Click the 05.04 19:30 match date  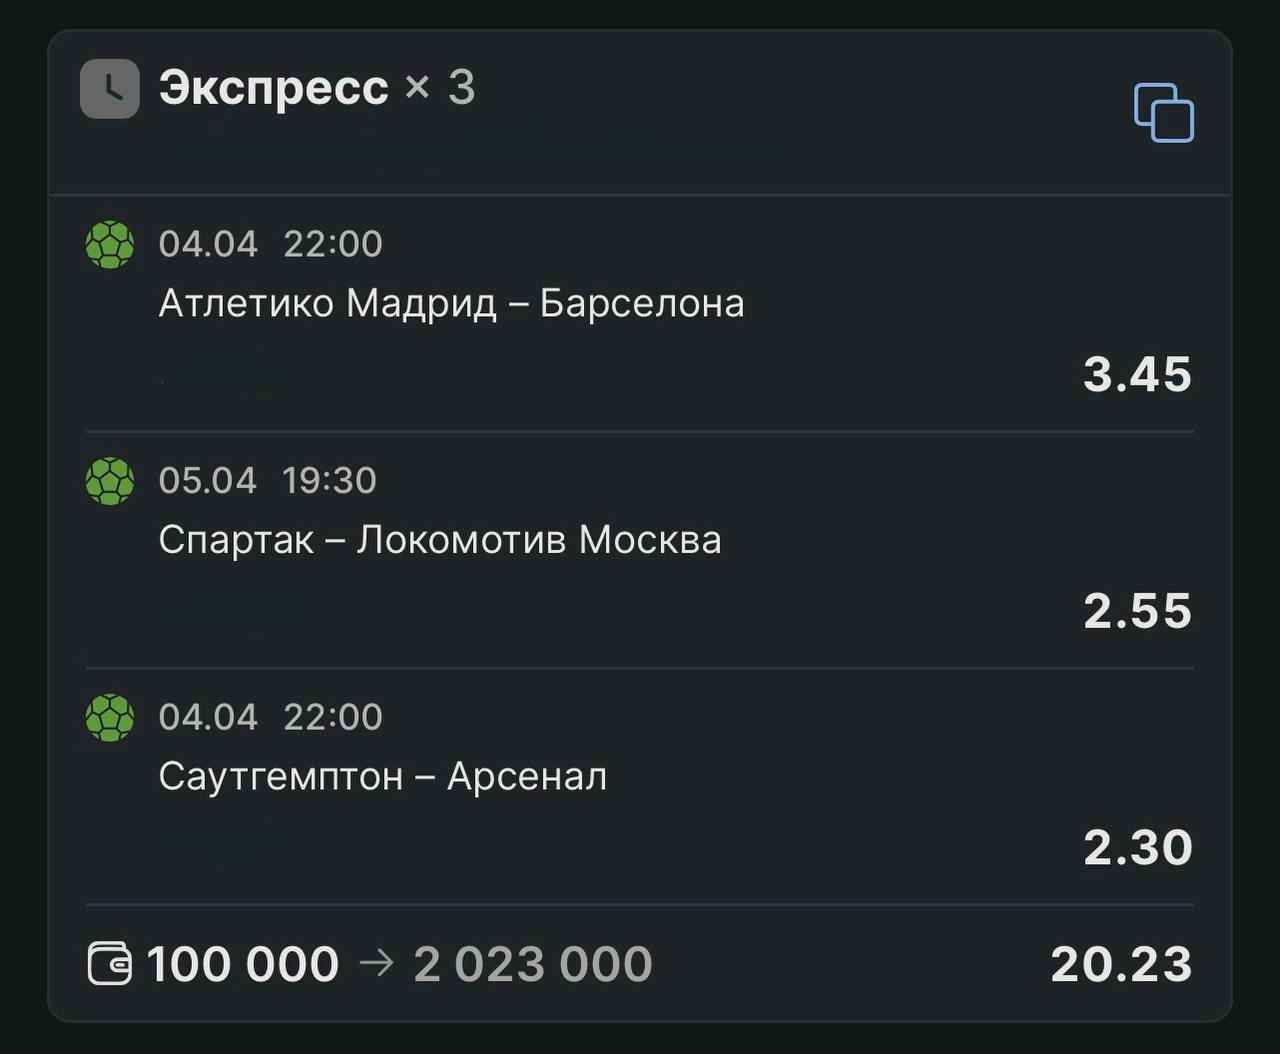tap(268, 481)
